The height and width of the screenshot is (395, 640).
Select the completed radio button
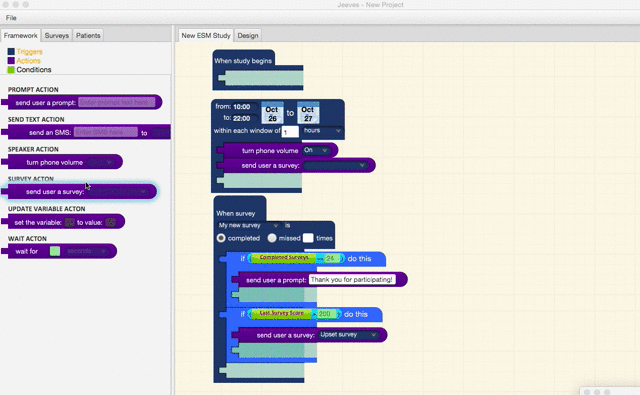click(221, 238)
